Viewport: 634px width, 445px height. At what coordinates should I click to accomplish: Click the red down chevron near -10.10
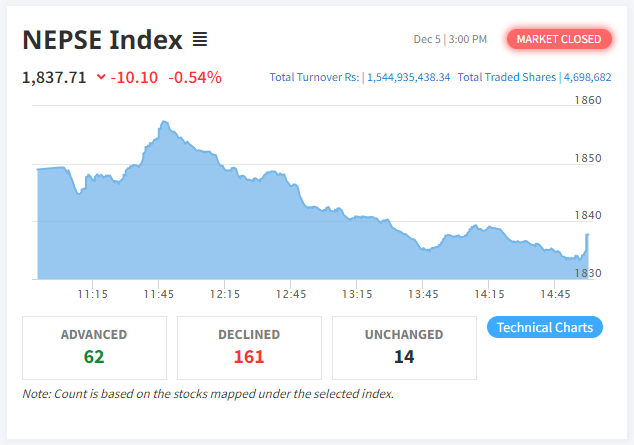click(101, 77)
